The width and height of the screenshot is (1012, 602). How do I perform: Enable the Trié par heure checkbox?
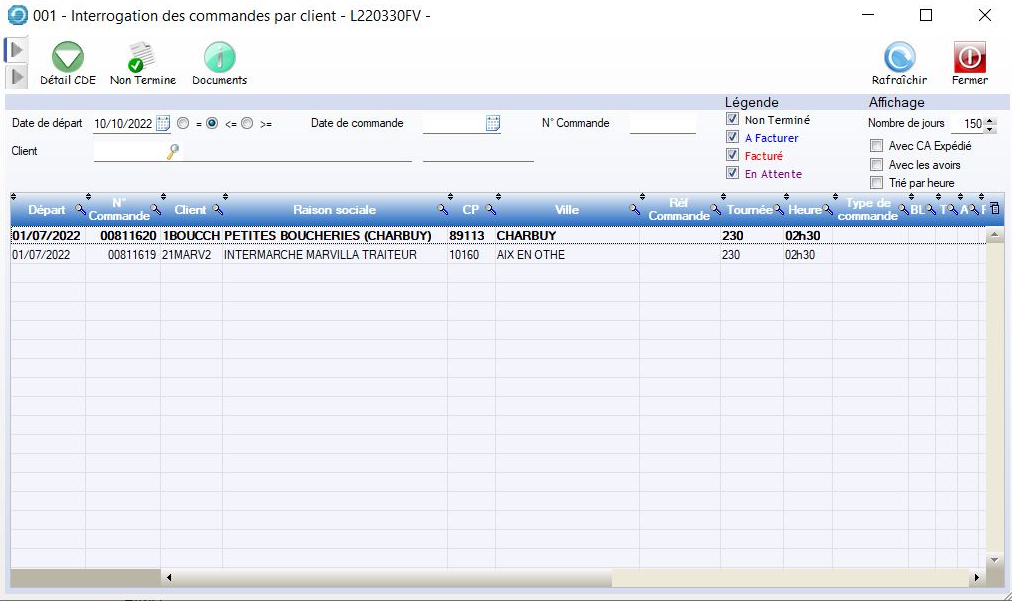tap(876, 183)
